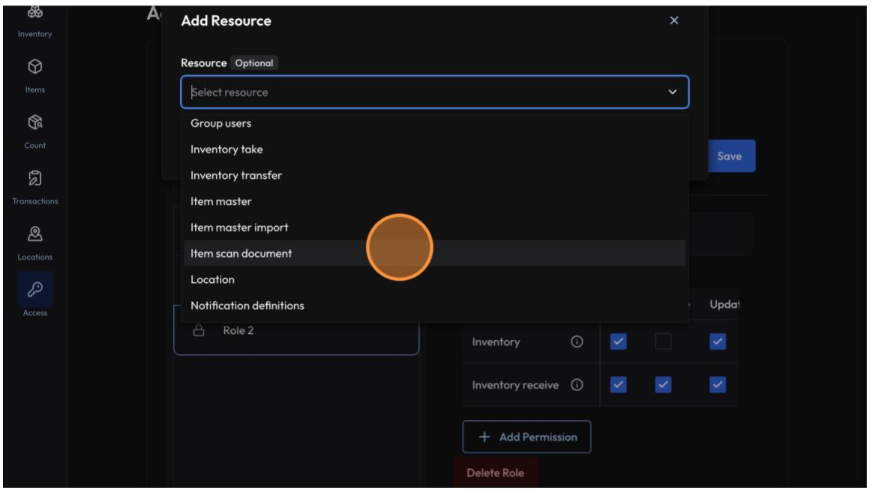Viewport: 876px width, 493px height.
Task: Show info for Inventory receive permission
Action: 577,385
